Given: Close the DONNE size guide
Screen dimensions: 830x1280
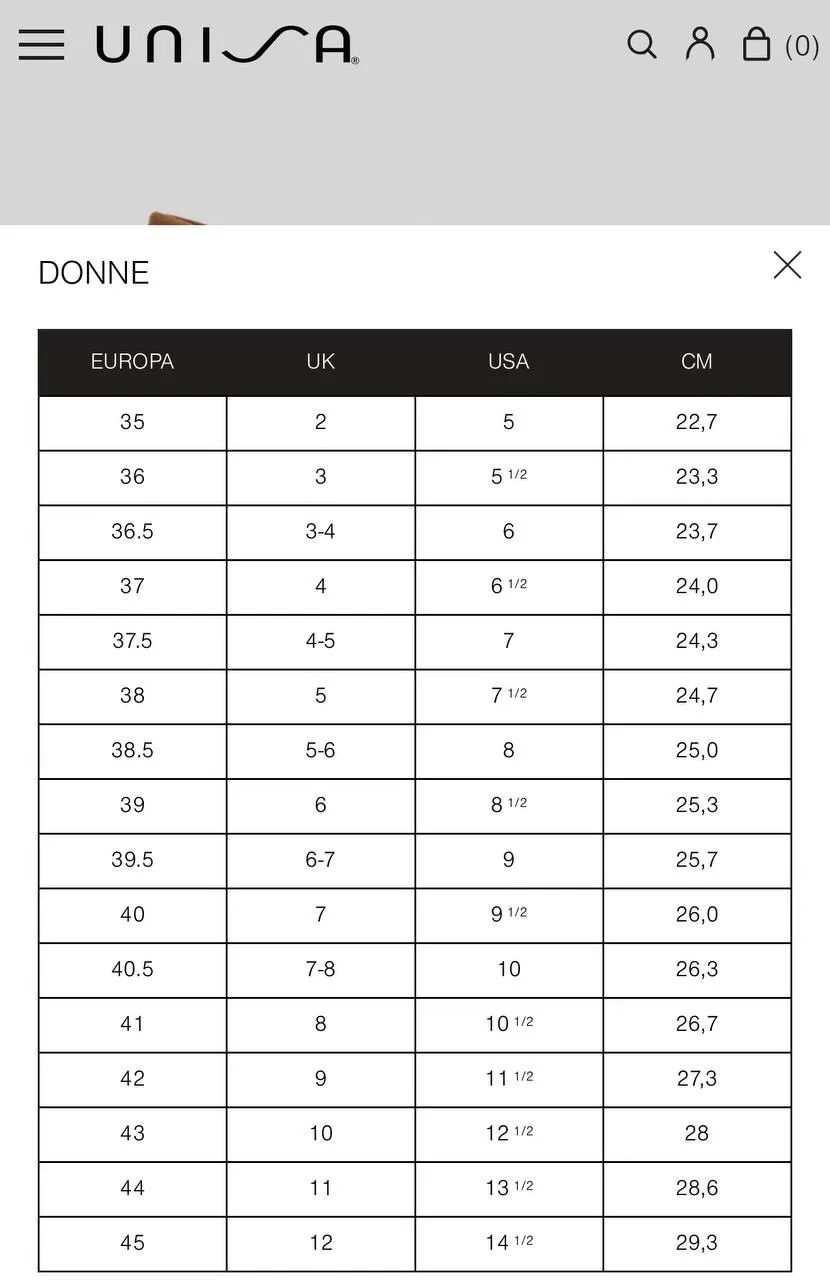Looking at the screenshot, I should [x=788, y=265].
